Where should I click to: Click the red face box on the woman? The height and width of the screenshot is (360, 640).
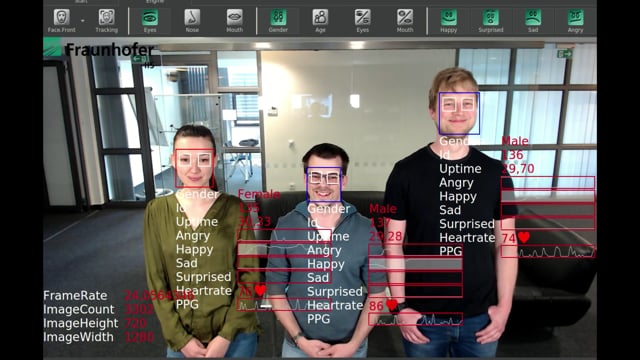pyautogui.click(x=194, y=168)
